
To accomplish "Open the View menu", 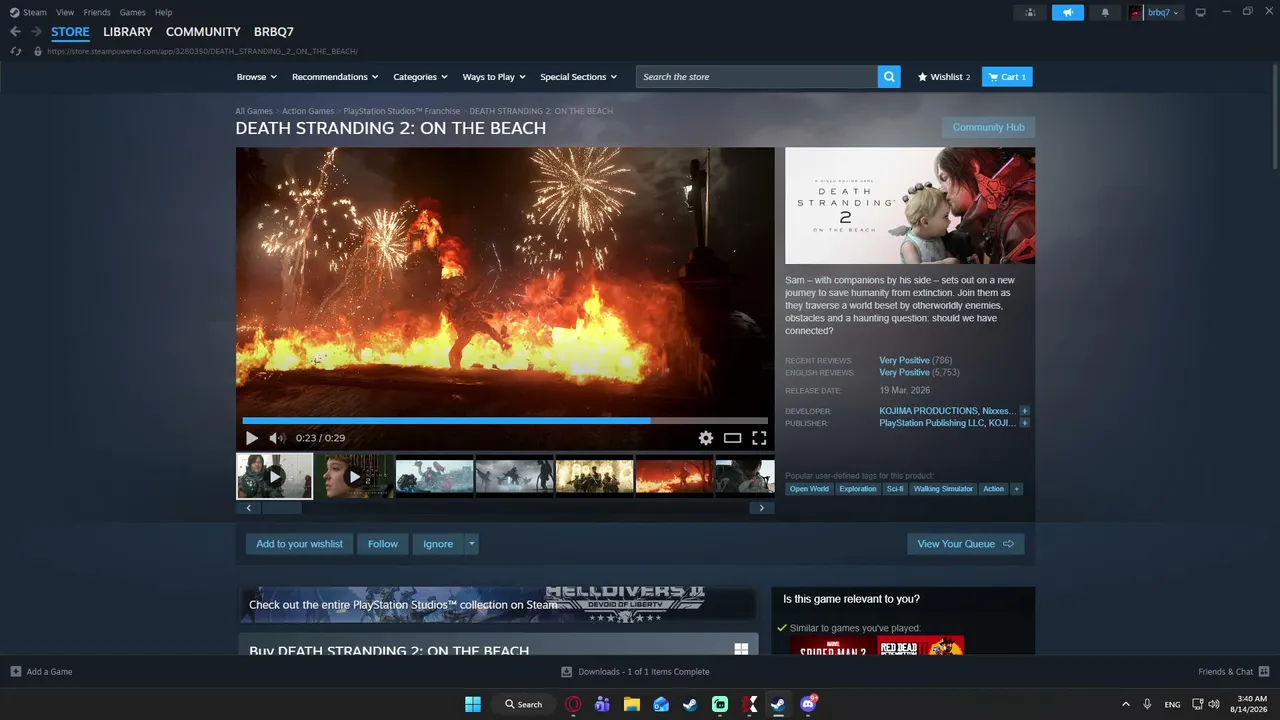I will [65, 12].
